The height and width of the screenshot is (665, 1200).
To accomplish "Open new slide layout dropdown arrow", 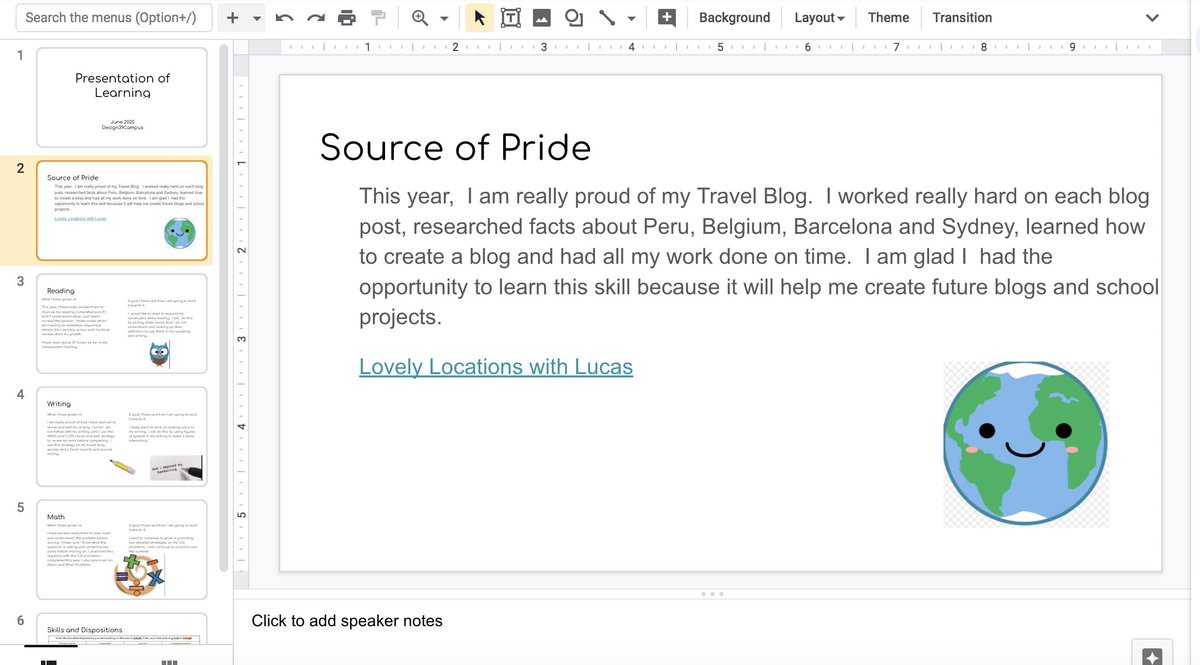I will pos(256,18).
